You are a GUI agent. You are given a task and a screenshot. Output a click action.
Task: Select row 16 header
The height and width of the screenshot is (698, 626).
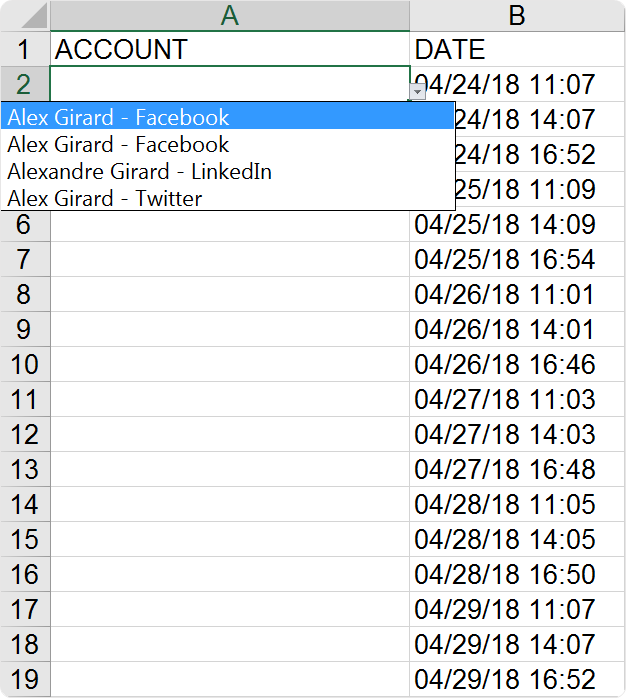[x=25, y=574]
